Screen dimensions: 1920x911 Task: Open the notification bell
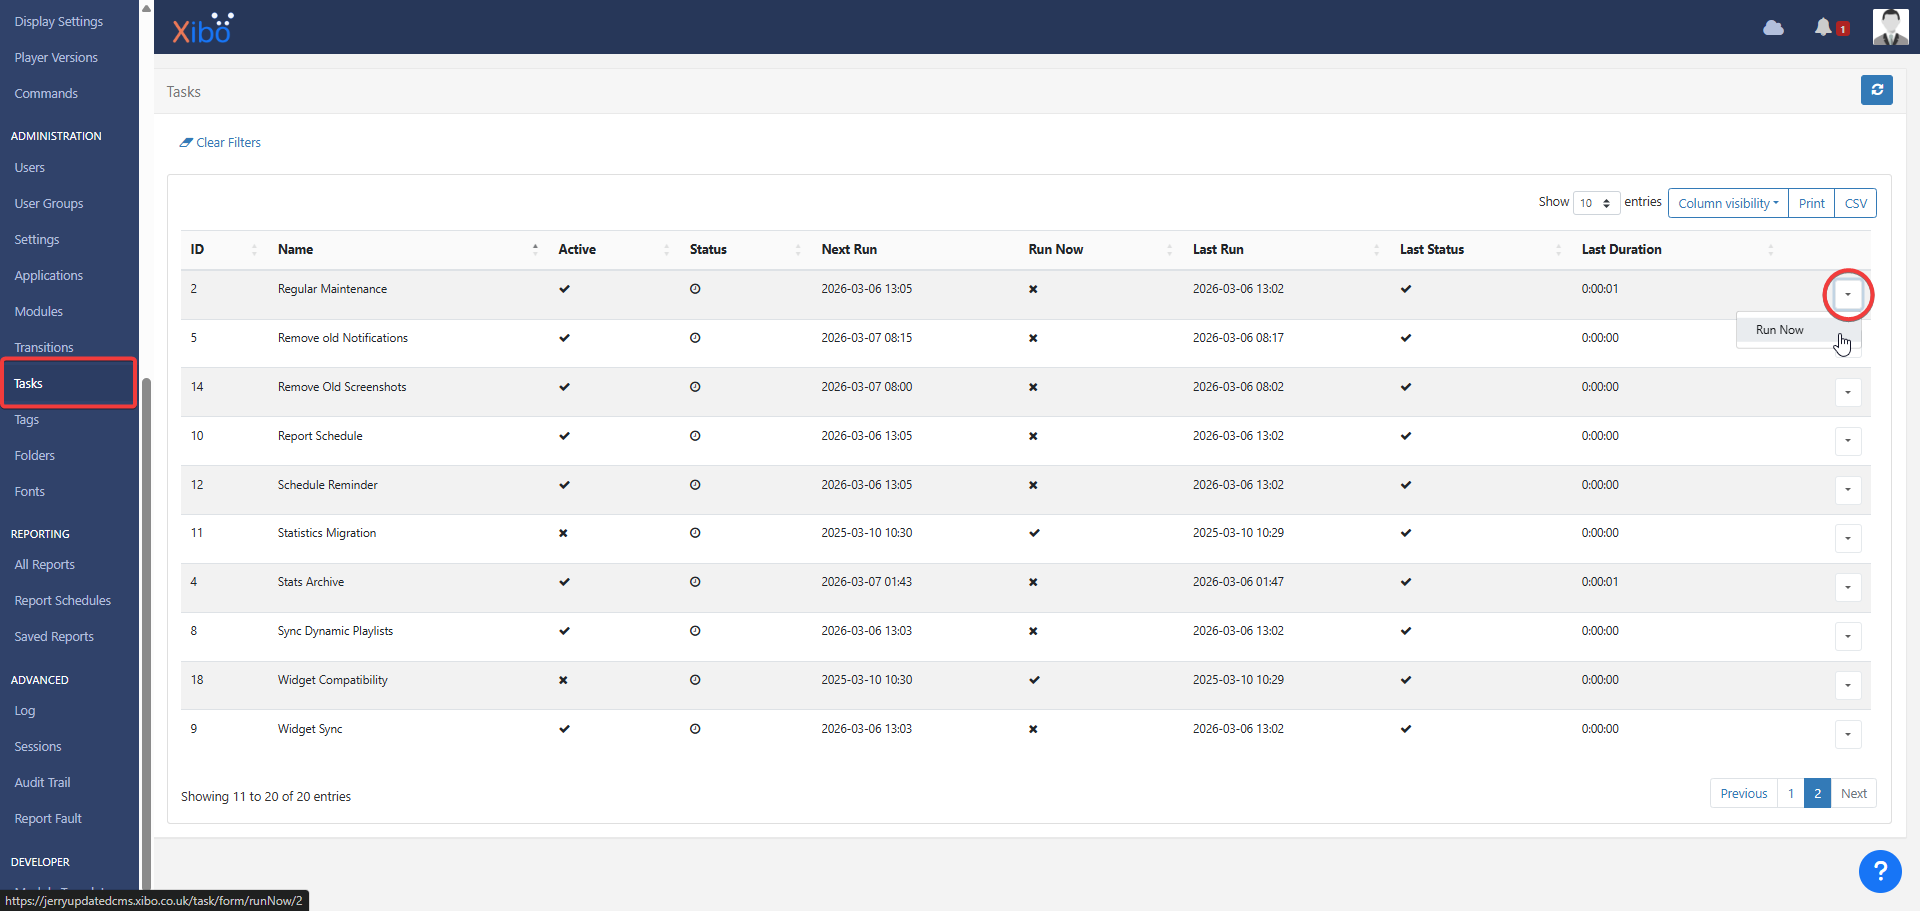[x=1823, y=28]
